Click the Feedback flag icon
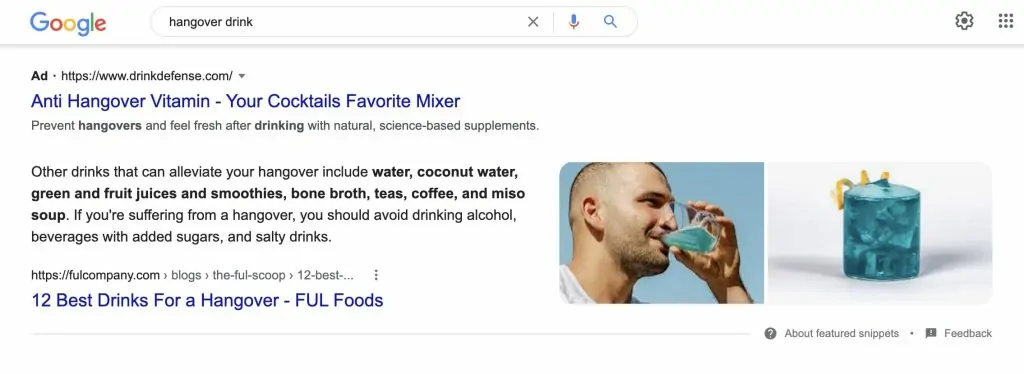 pos(931,333)
